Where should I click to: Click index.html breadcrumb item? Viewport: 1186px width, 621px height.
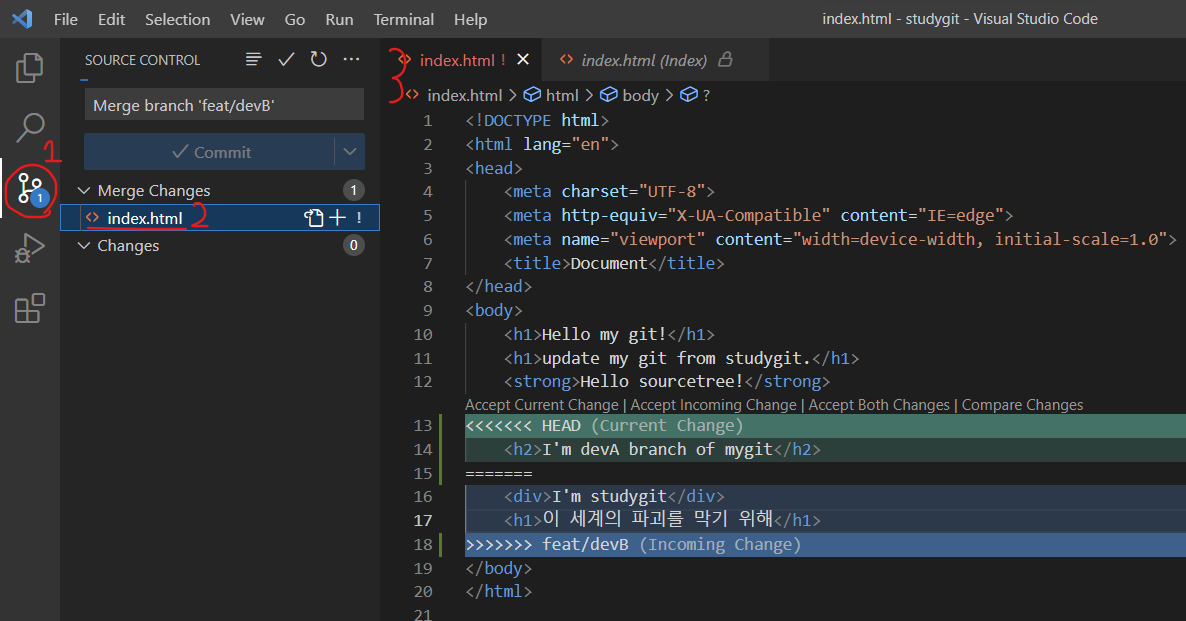click(464, 95)
